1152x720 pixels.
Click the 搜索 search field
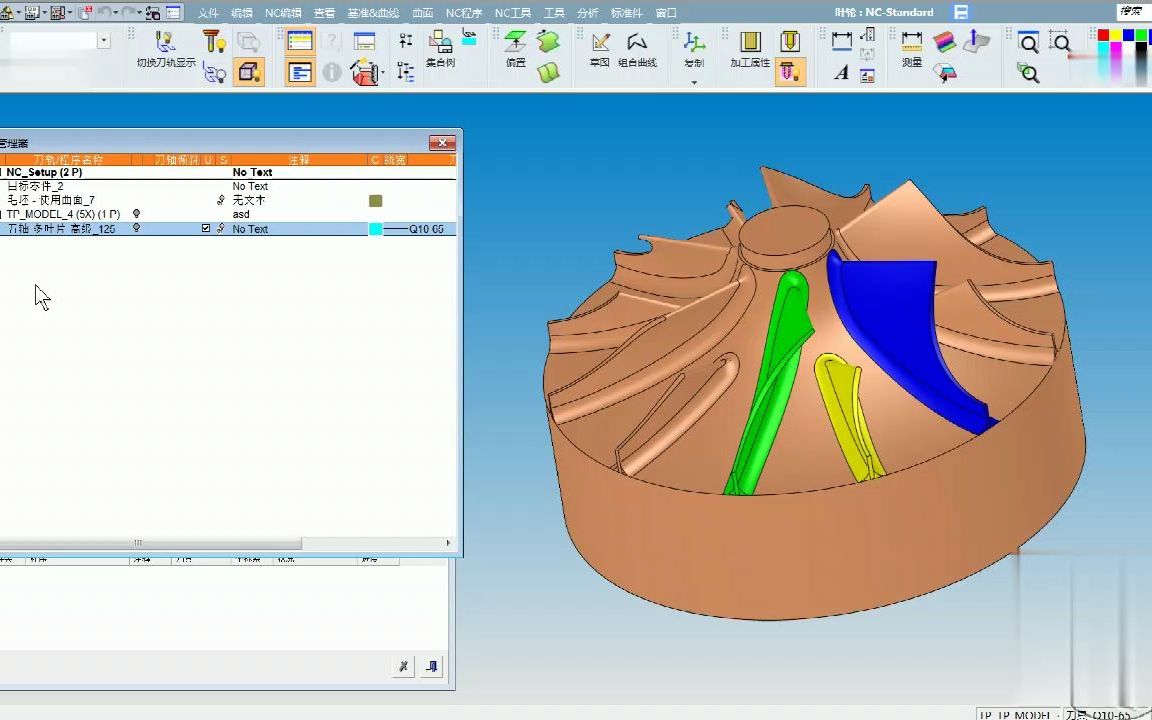(x=1131, y=12)
